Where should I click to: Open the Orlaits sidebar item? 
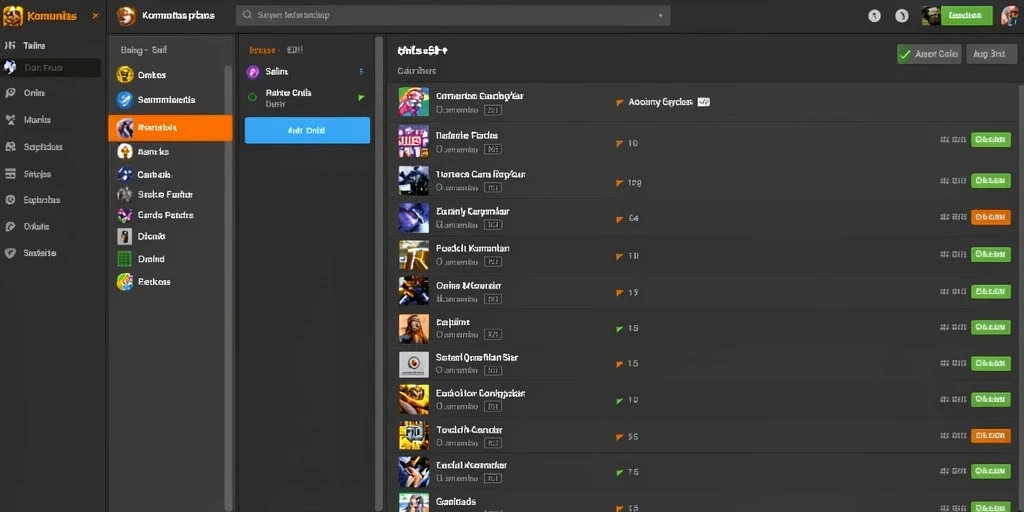(52, 227)
